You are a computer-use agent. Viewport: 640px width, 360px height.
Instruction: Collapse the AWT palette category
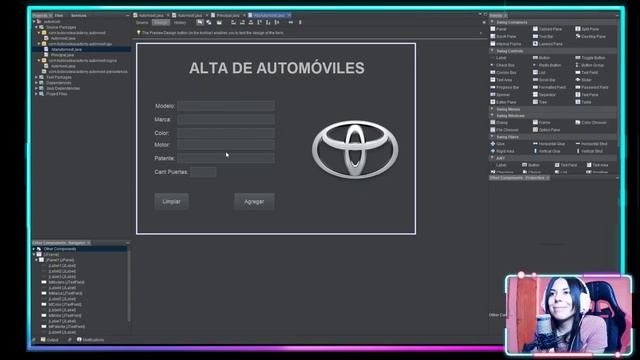(x=492, y=158)
